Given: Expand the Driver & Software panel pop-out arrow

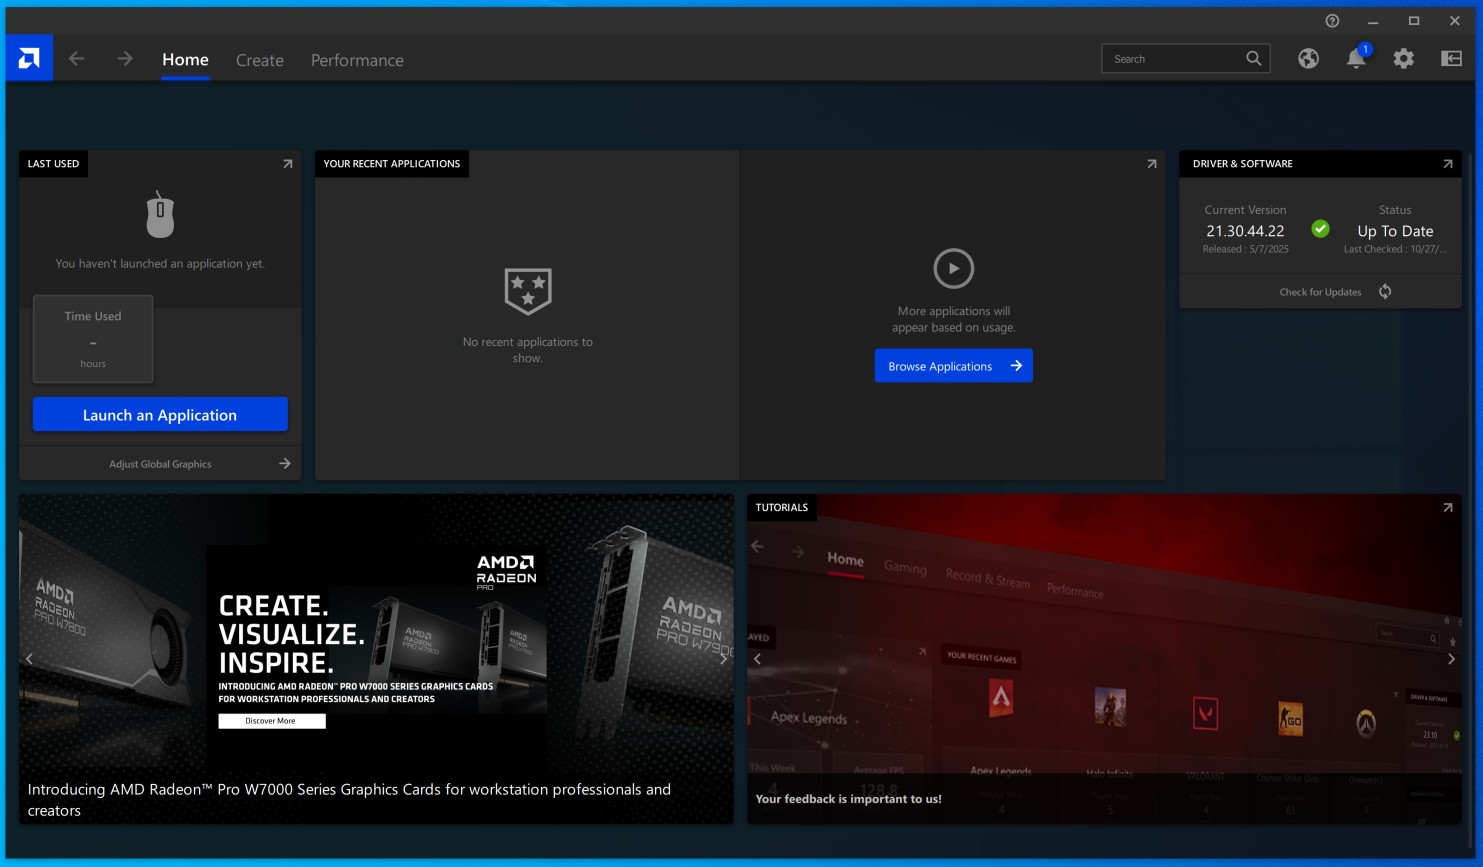Looking at the screenshot, I should (1447, 163).
